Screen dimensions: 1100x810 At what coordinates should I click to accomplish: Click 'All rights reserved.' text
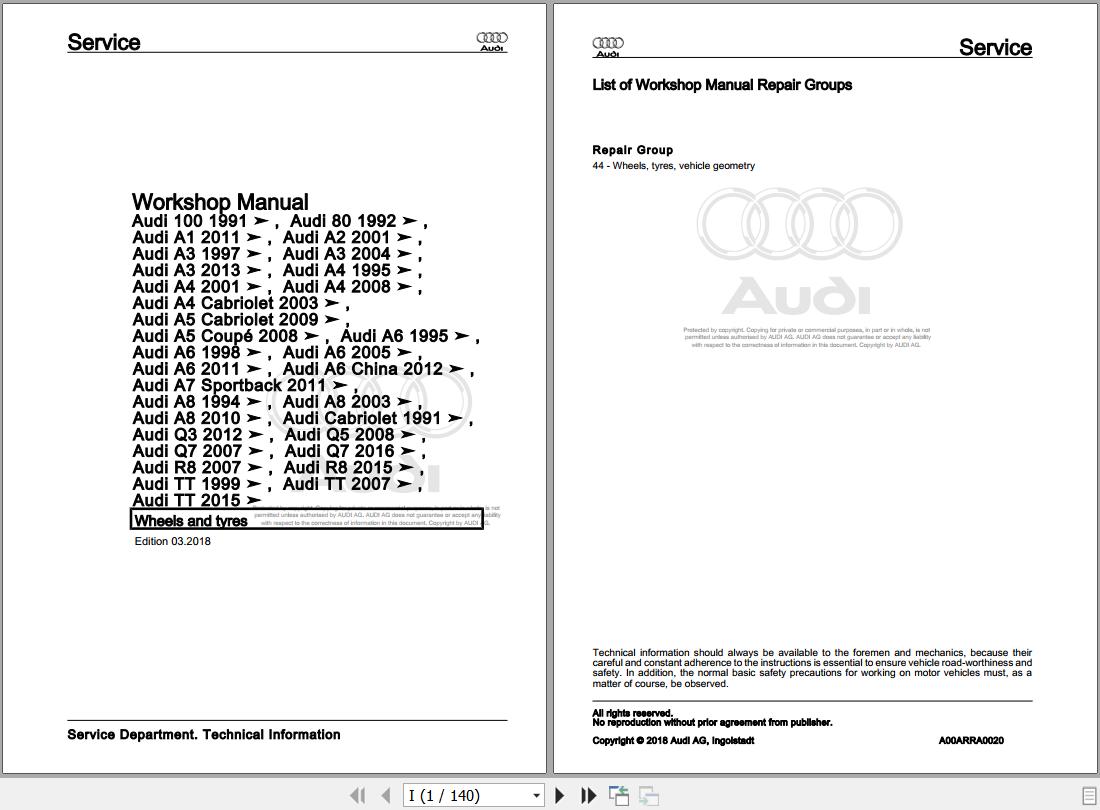(x=632, y=713)
